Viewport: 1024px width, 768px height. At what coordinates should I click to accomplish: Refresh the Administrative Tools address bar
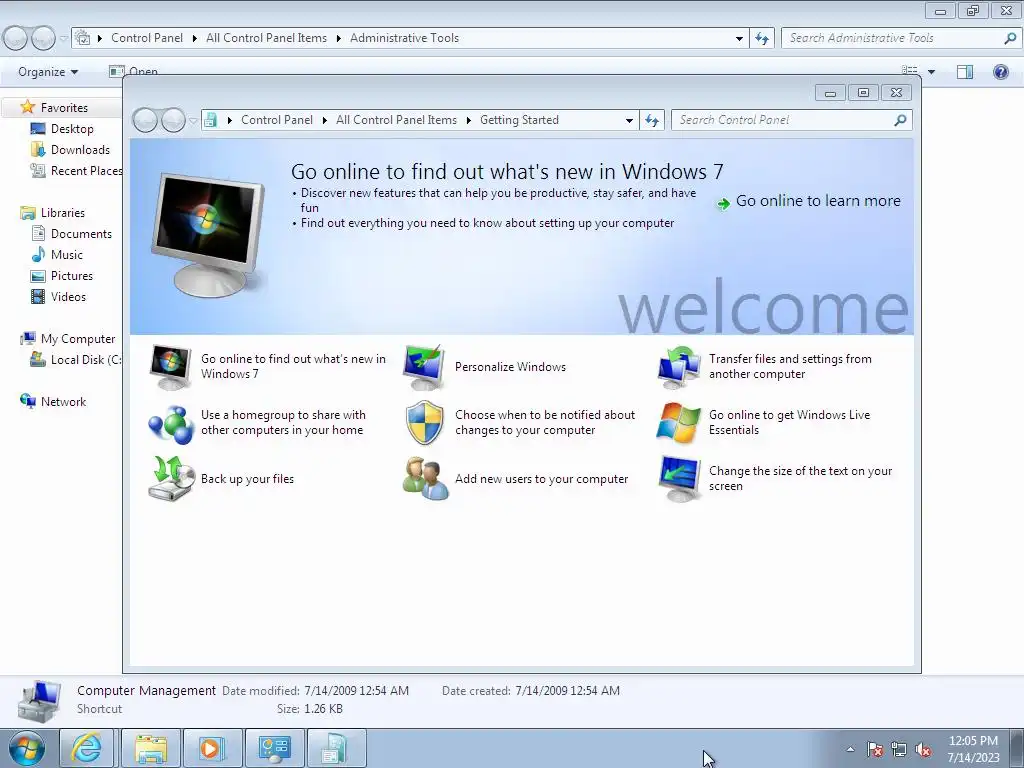[761, 39]
